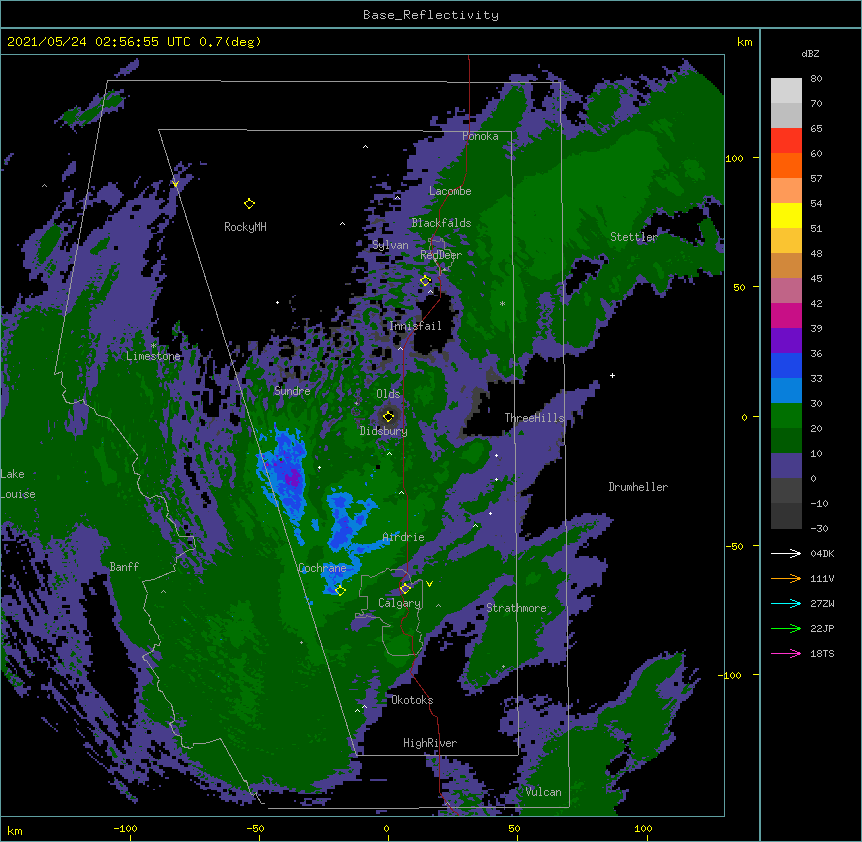The height and width of the screenshot is (842, 862).
Task: Click the yellow station marker below Cochrane
Action: (340, 591)
